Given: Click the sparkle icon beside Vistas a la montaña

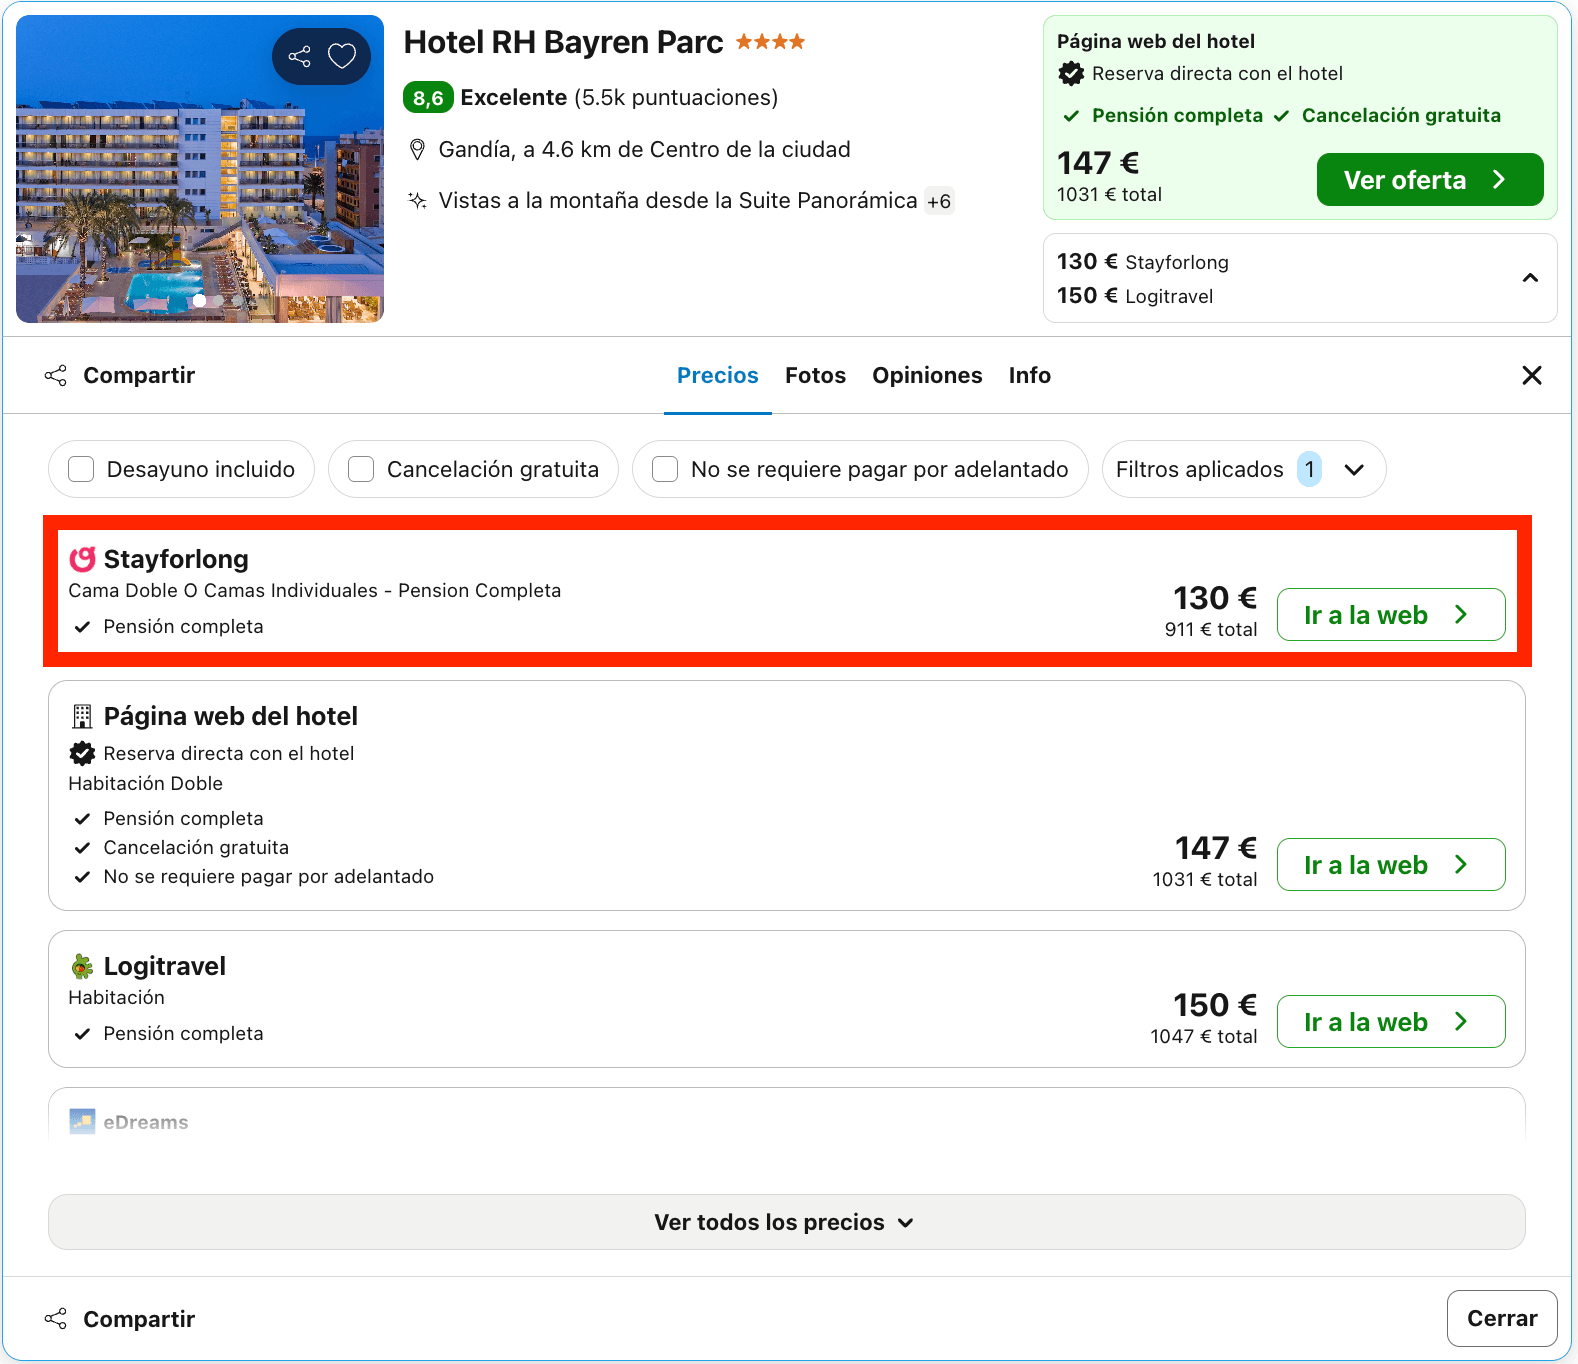Looking at the screenshot, I should pyautogui.click(x=418, y=201).
